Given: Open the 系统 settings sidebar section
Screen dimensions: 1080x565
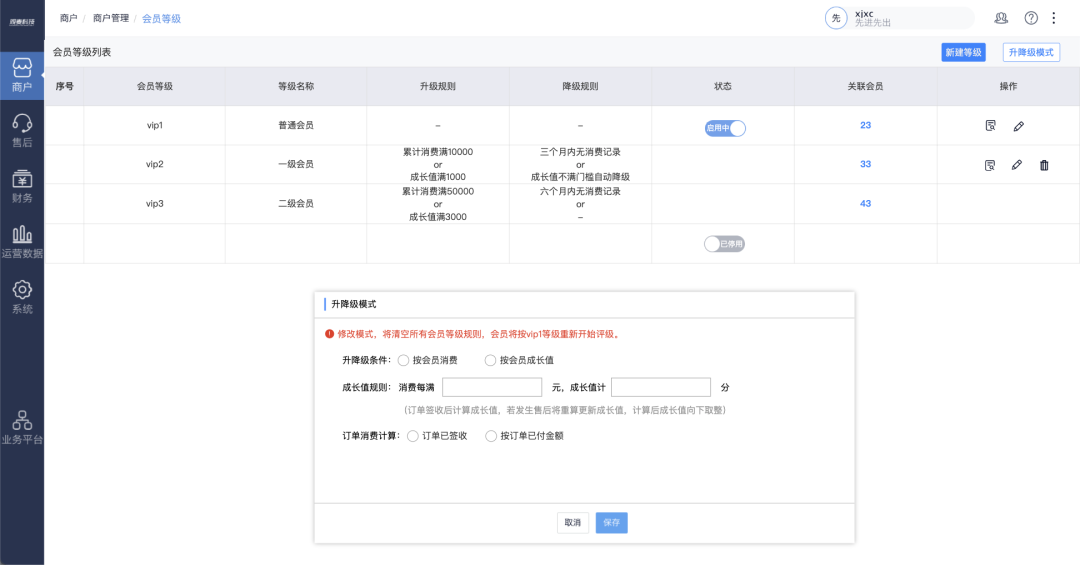Looking at the screenshot, I should [x=22, y=298].
